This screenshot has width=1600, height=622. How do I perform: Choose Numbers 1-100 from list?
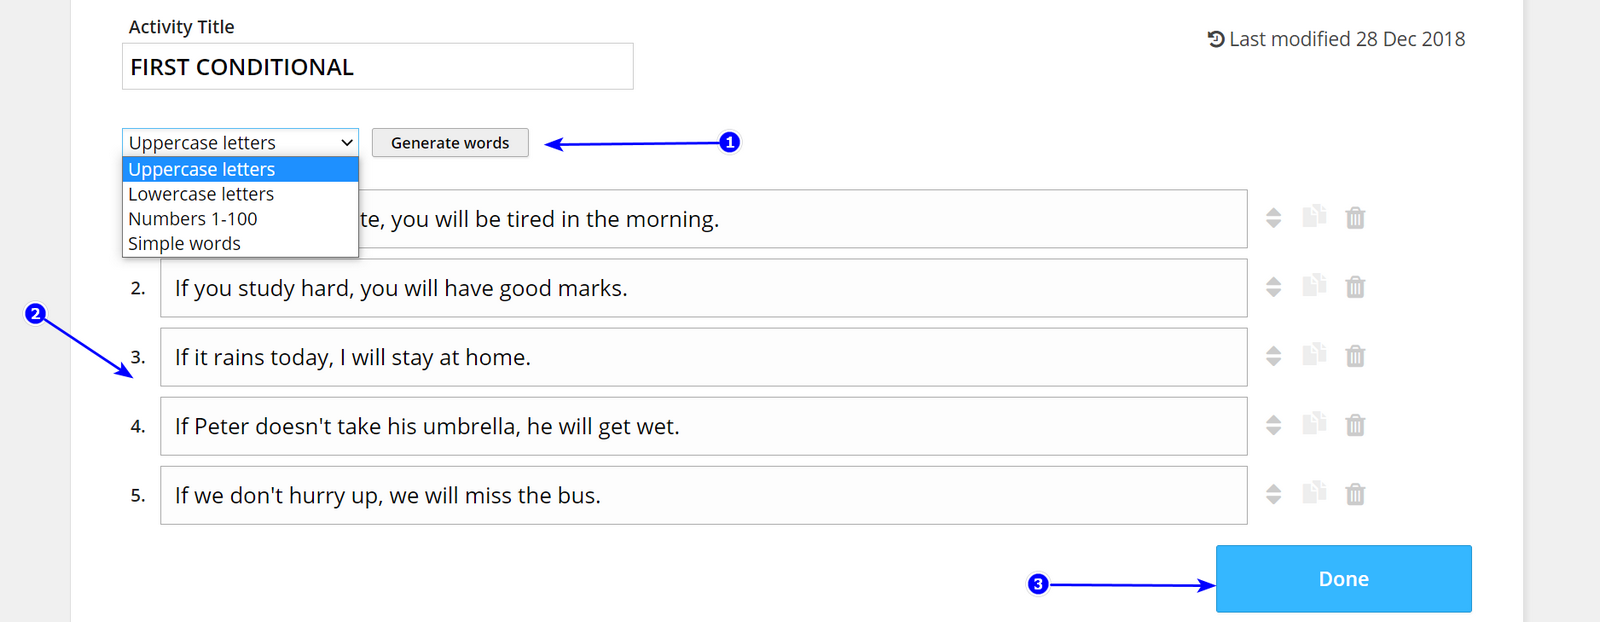(193, 219)
